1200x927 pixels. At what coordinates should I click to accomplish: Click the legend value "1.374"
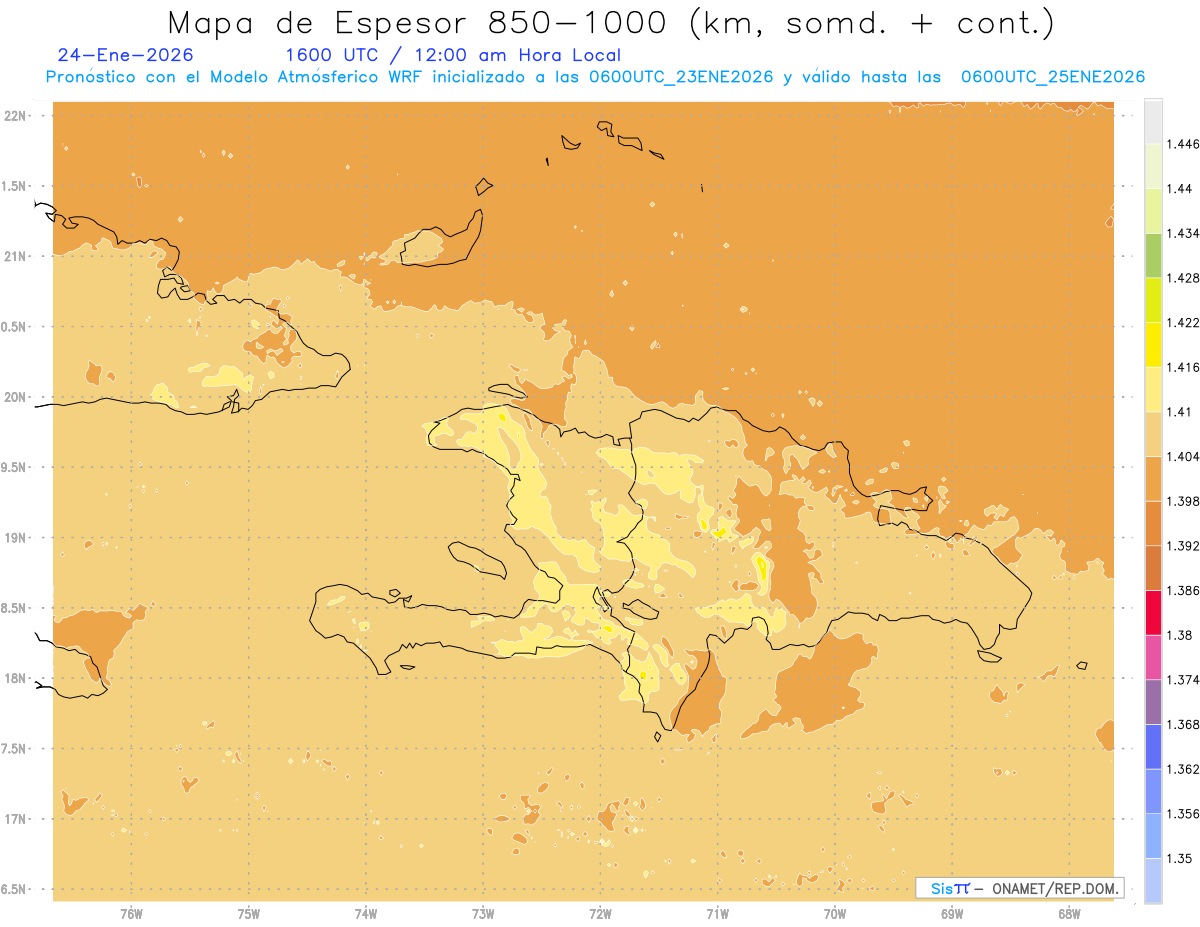[1182, 679]
